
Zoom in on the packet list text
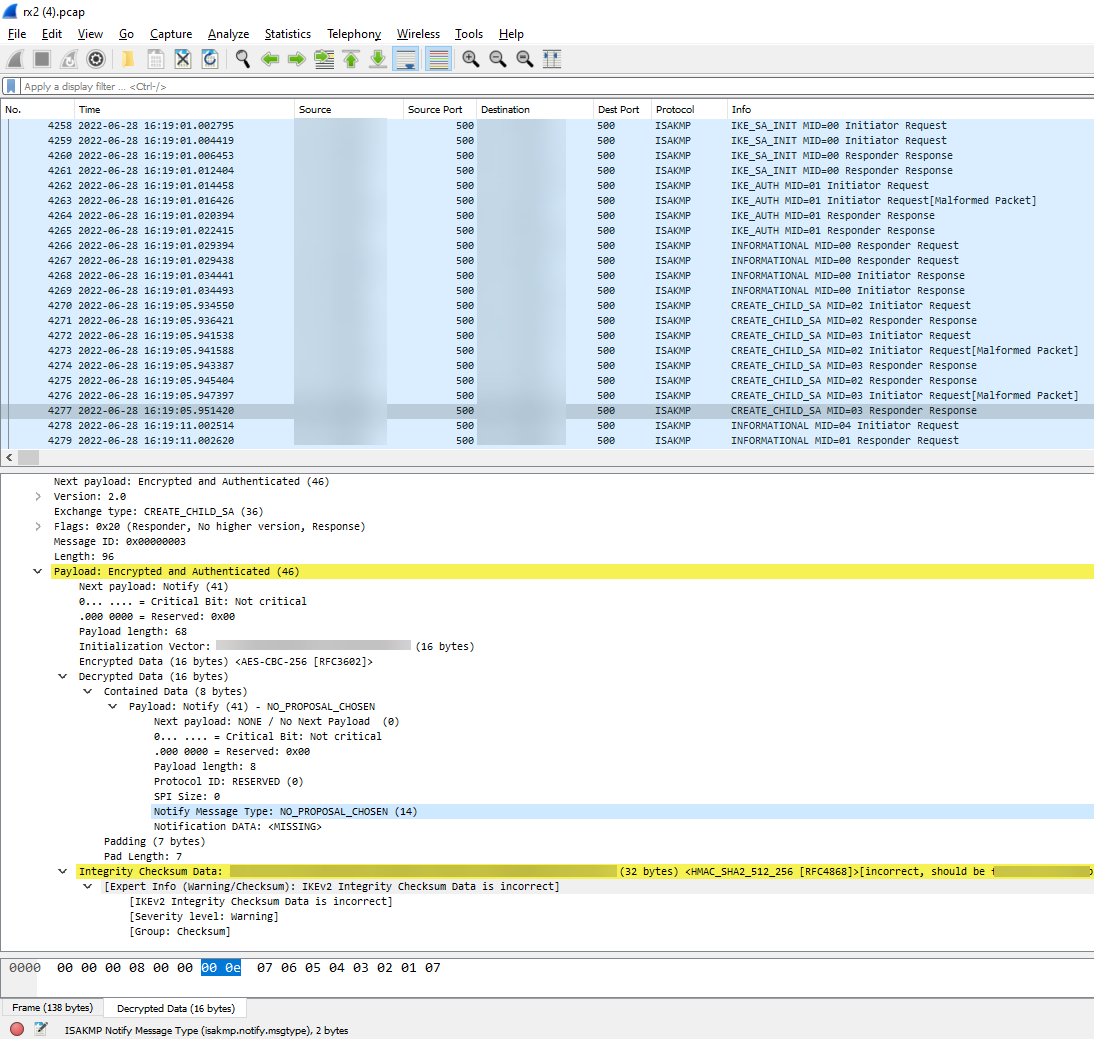pyautogui.click(x=470, y=59)
